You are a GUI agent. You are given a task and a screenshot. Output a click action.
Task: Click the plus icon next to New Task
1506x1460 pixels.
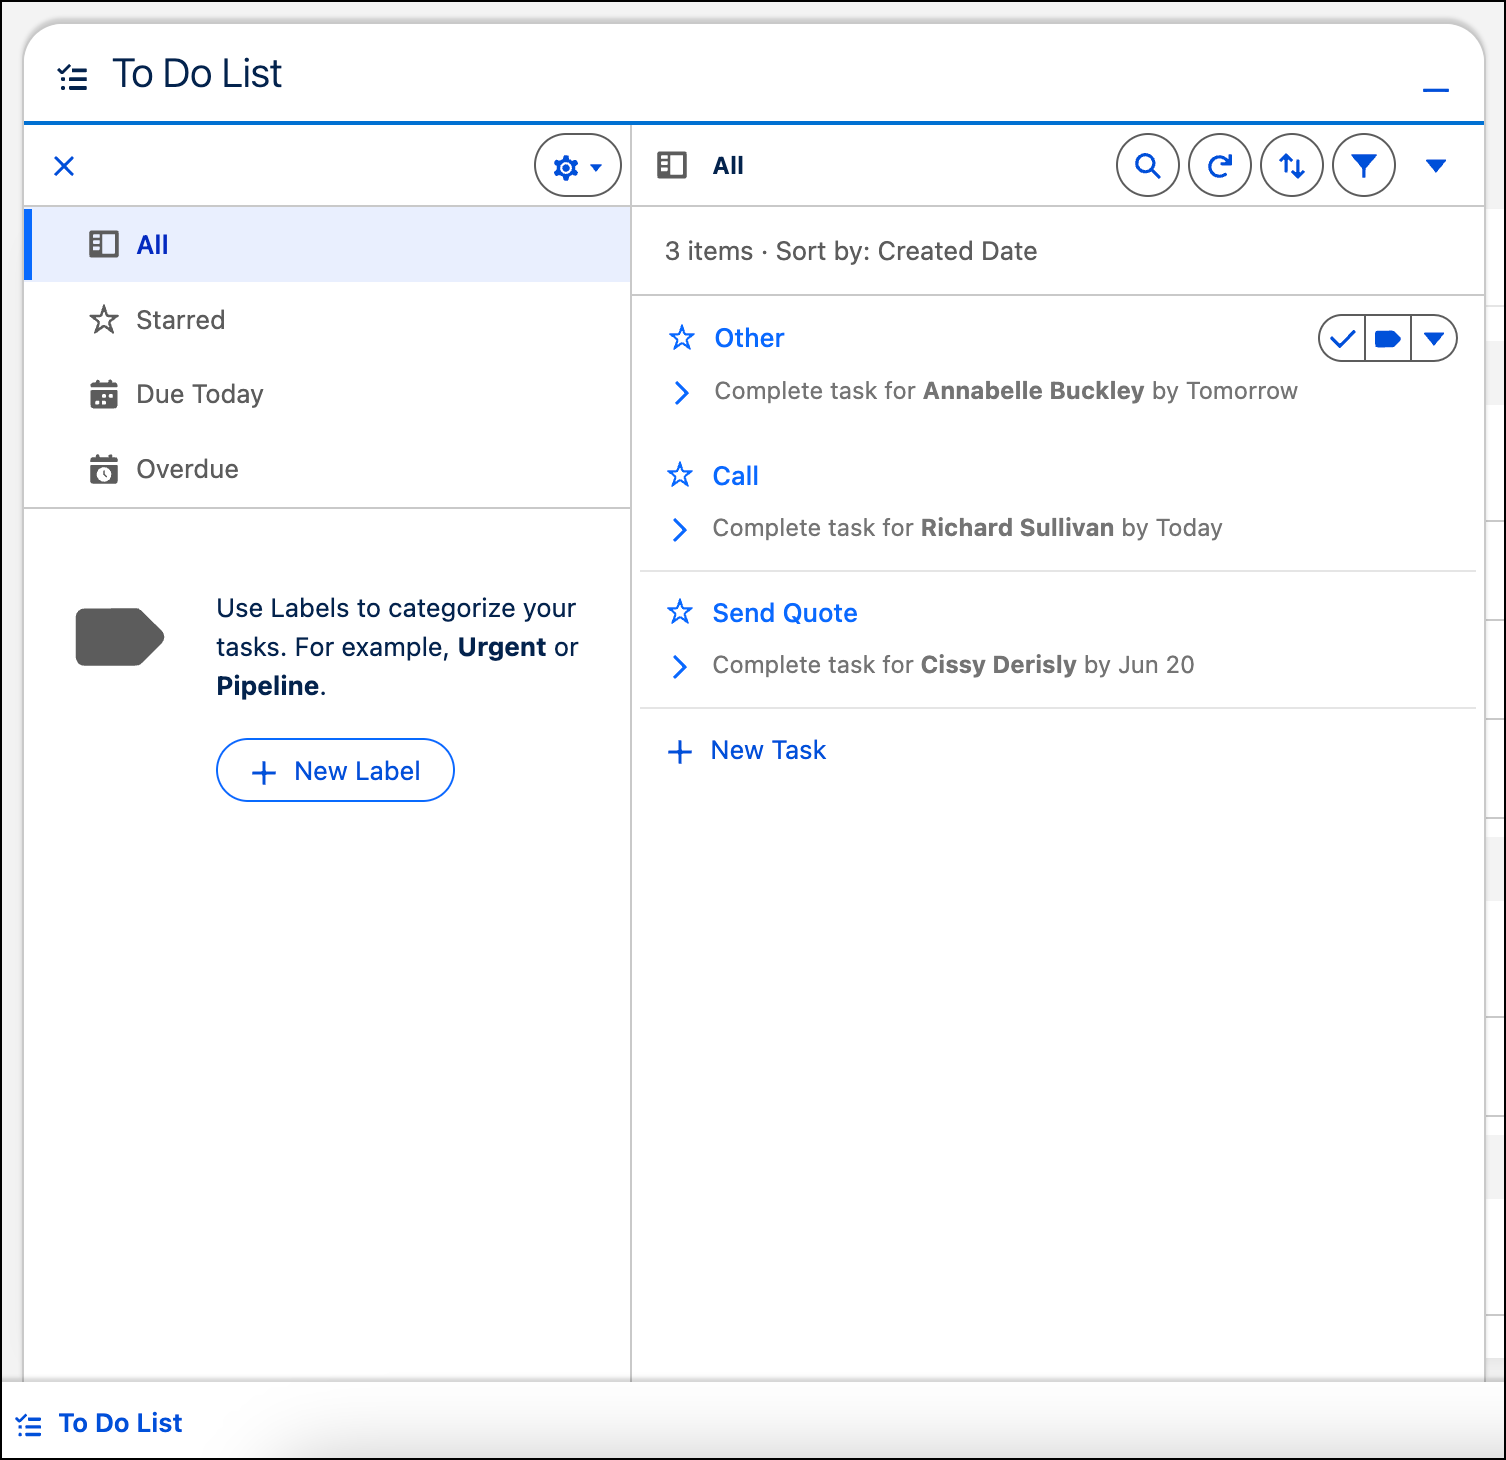click(x=680, y=751)
